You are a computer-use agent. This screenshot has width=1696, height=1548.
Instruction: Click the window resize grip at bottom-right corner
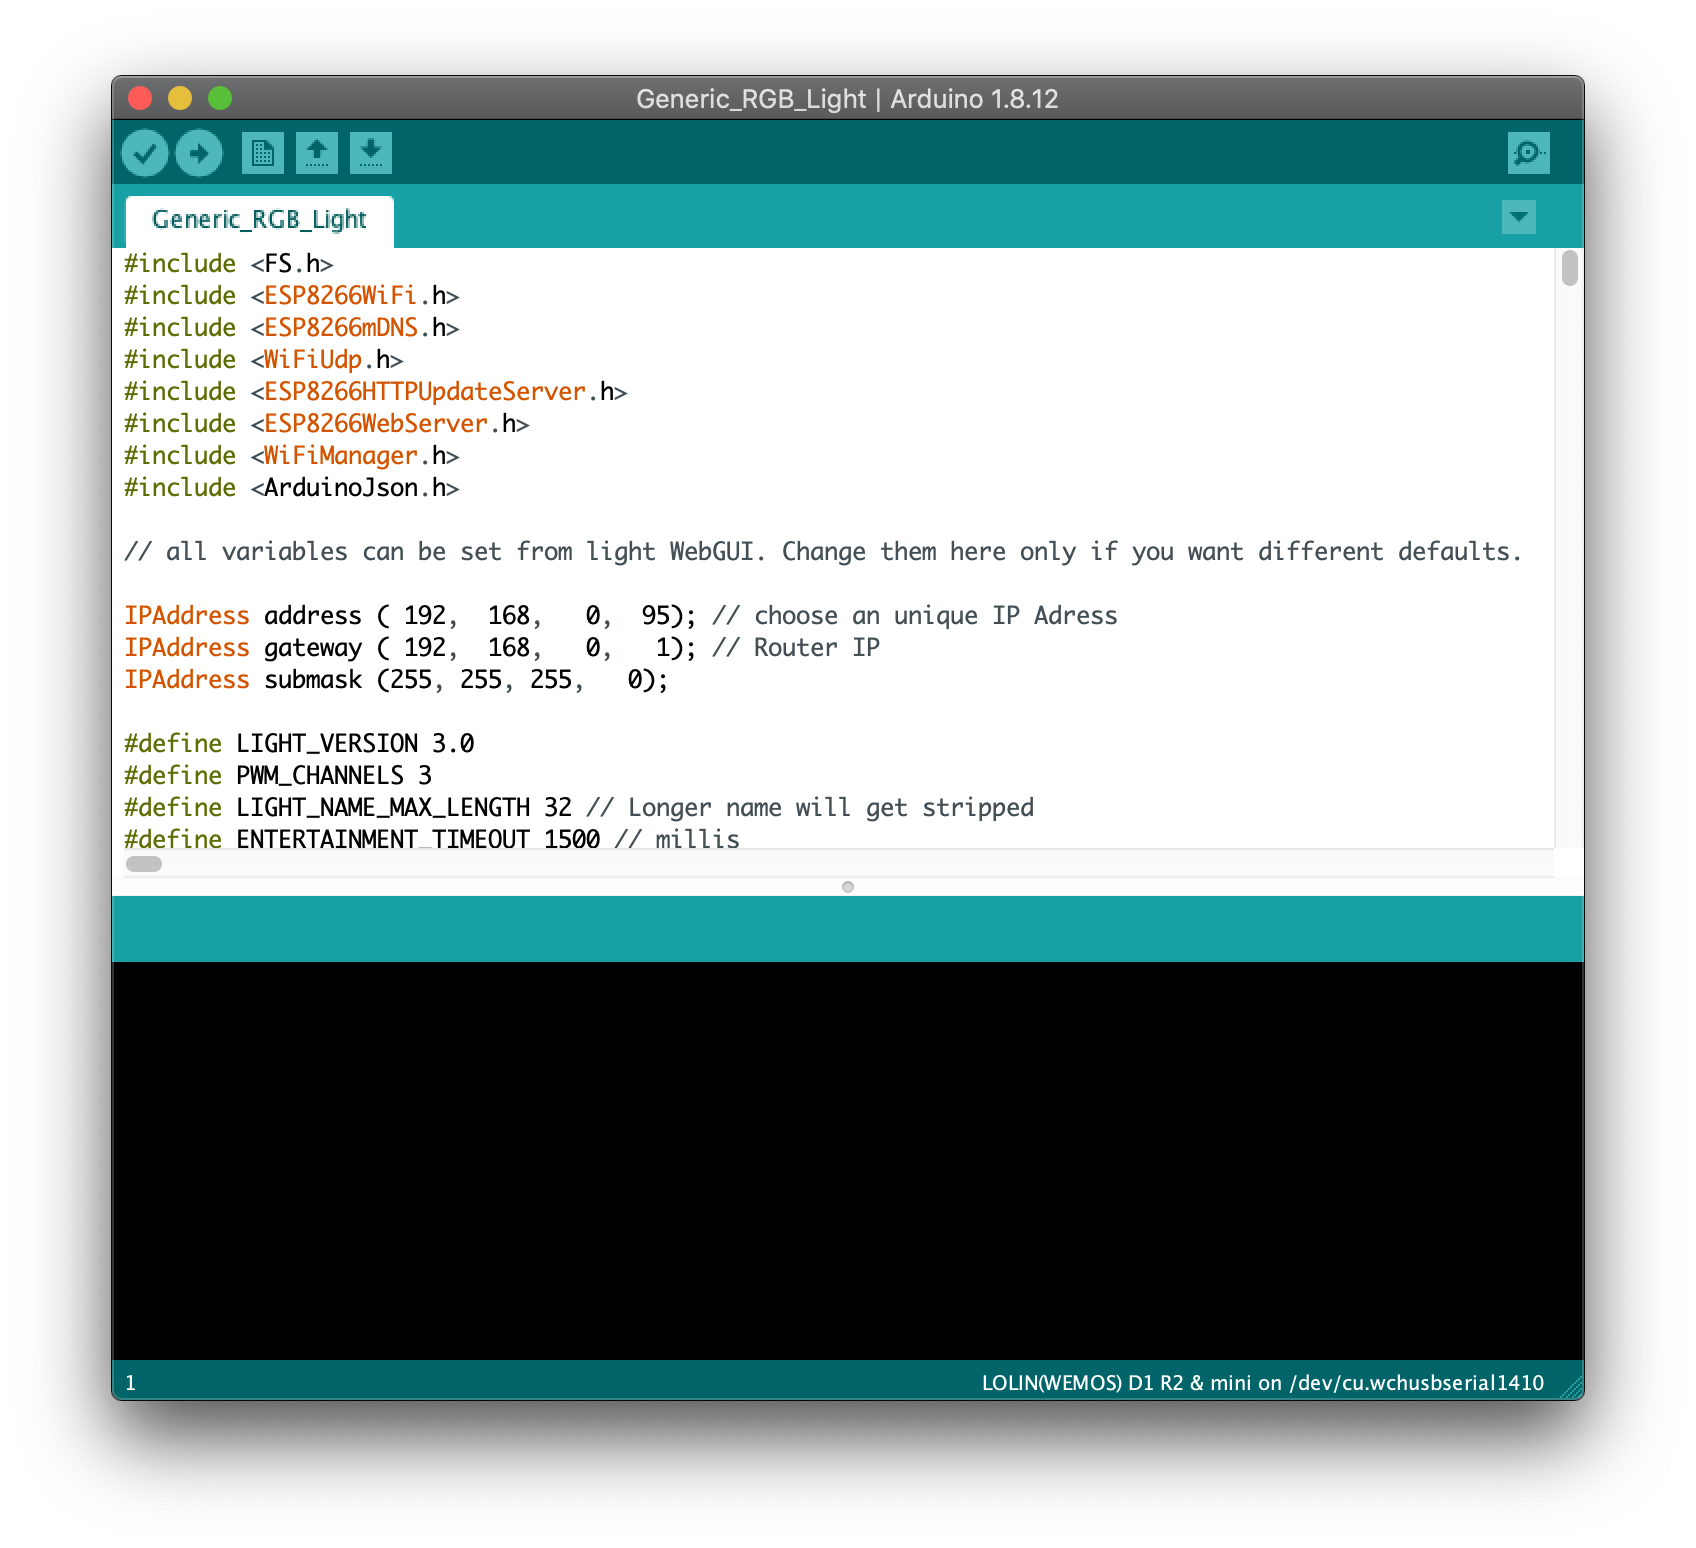point(1573,1388)
